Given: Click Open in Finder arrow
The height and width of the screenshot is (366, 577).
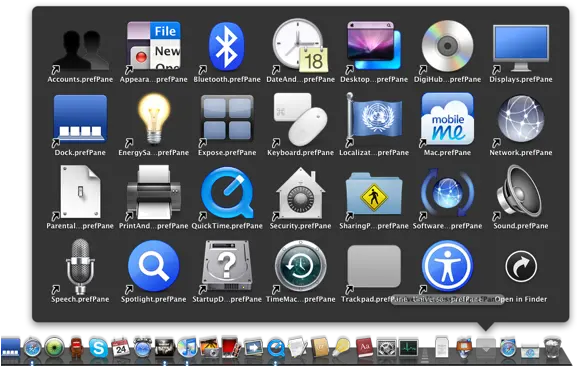Looking at the screenshot, I should [x=521, y=266].
